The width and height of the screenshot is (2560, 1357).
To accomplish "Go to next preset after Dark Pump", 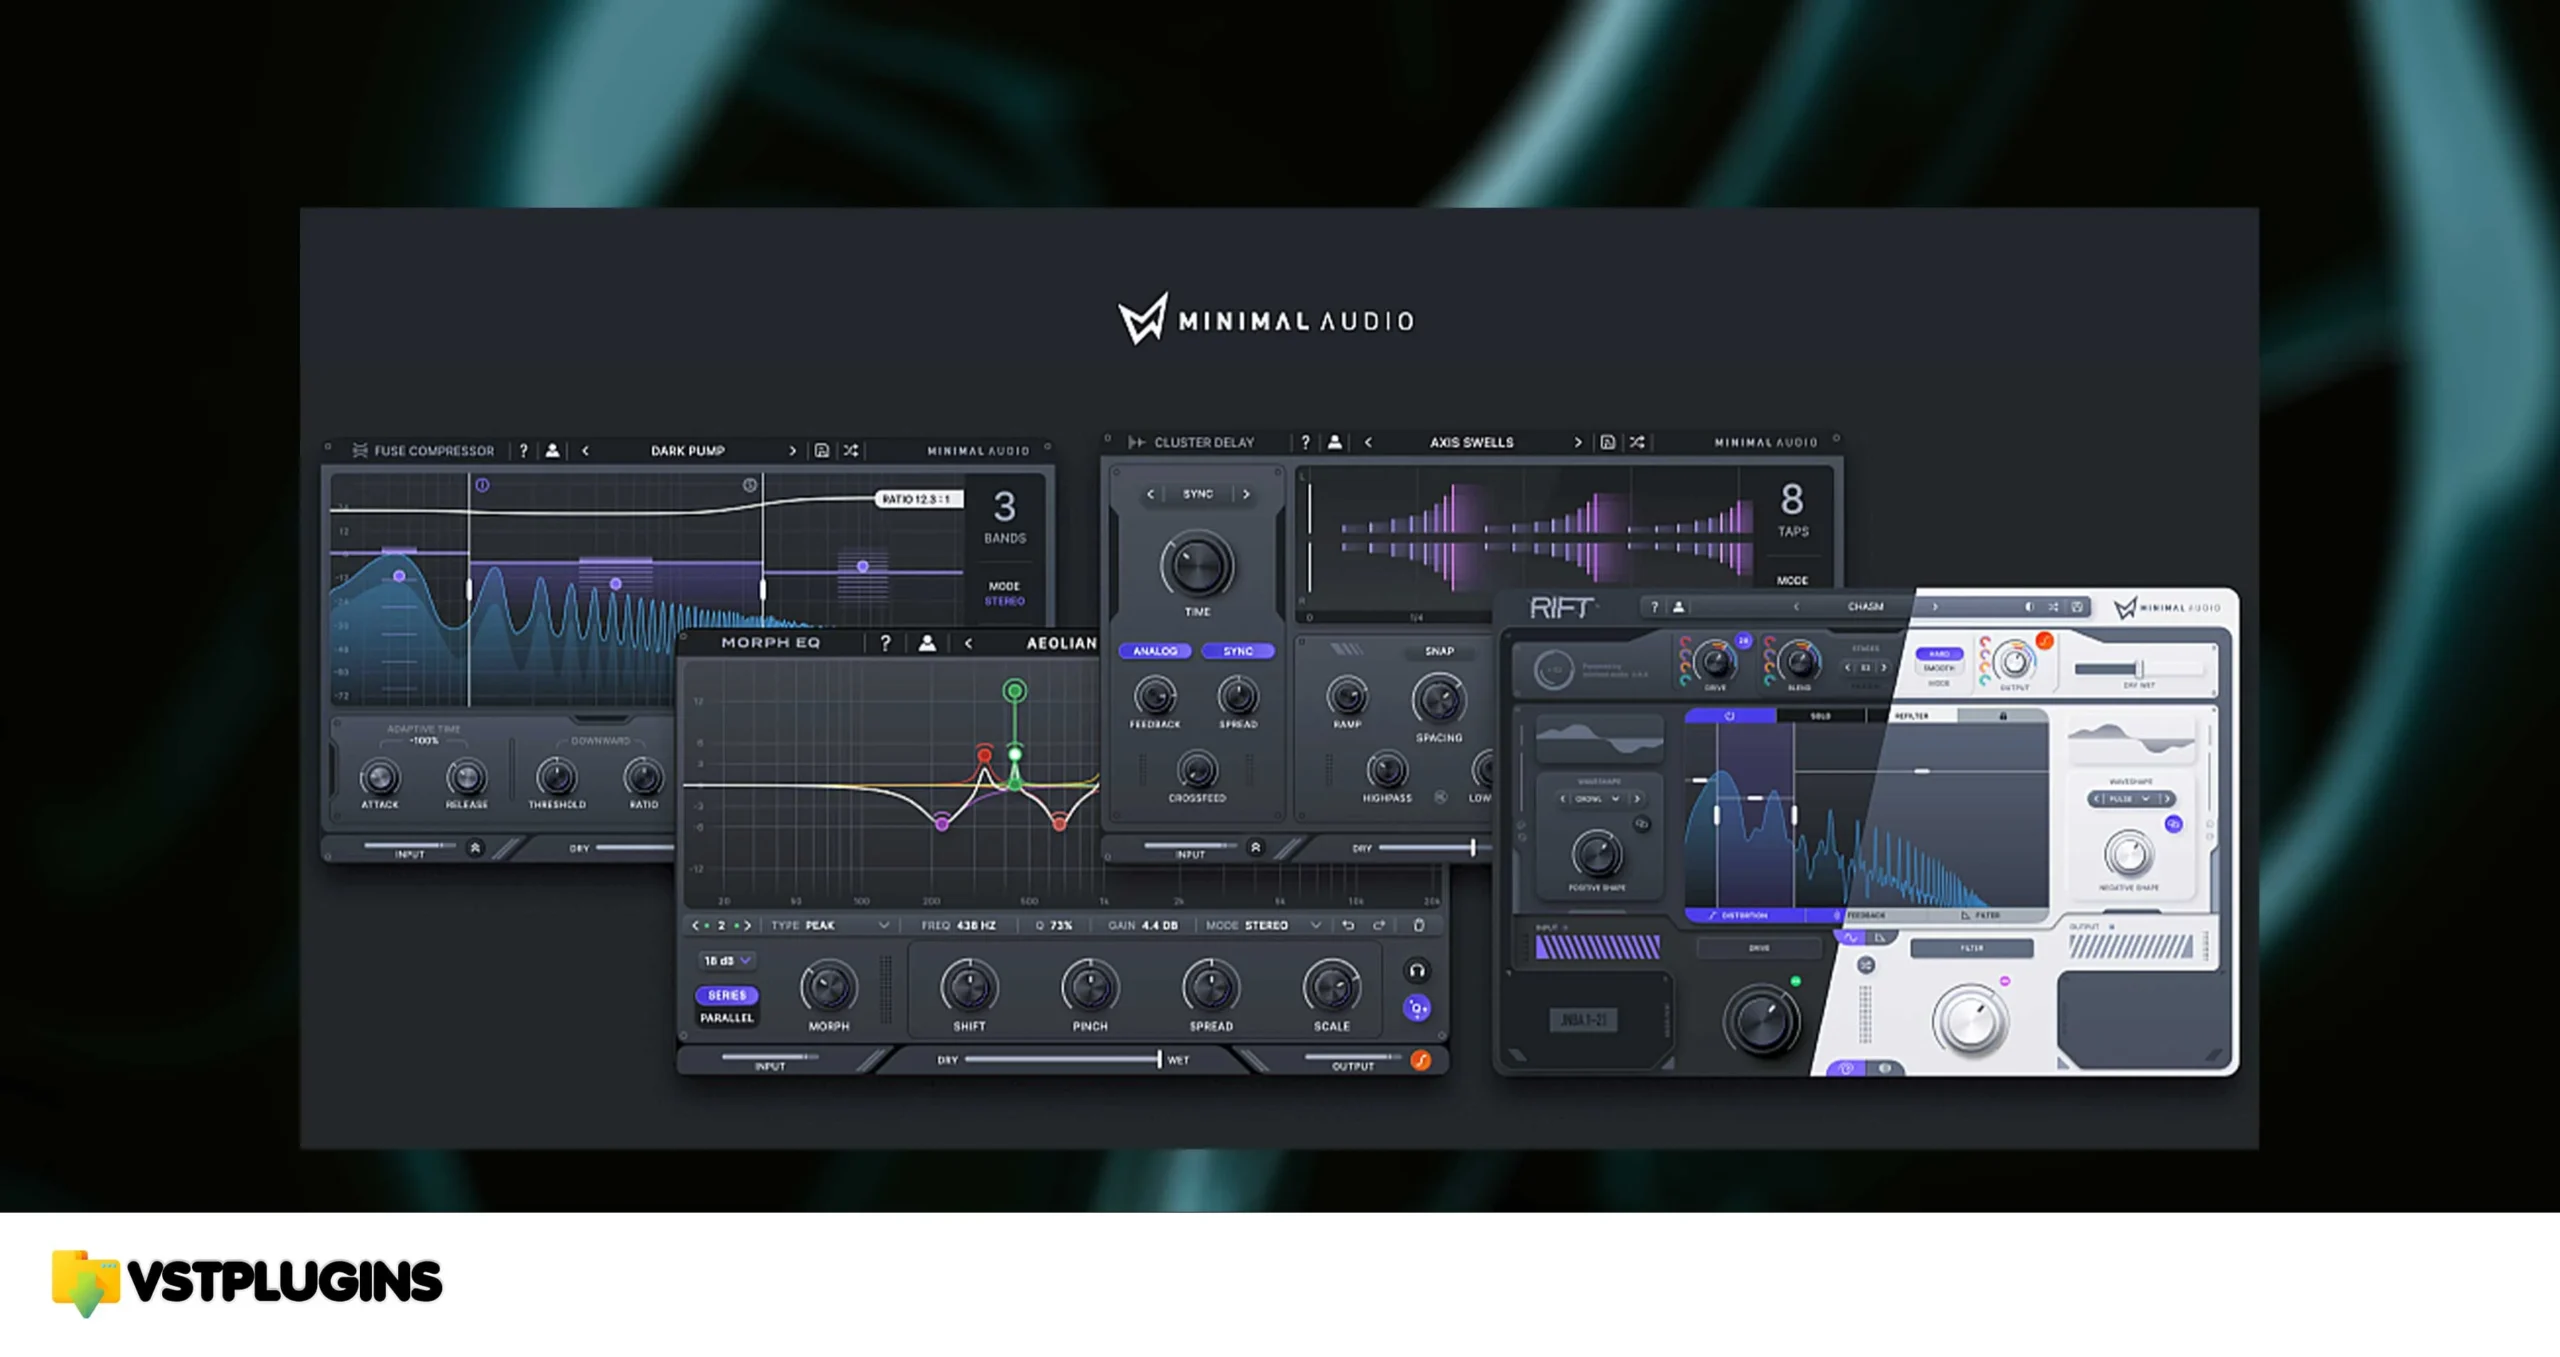I will [792, 450].
